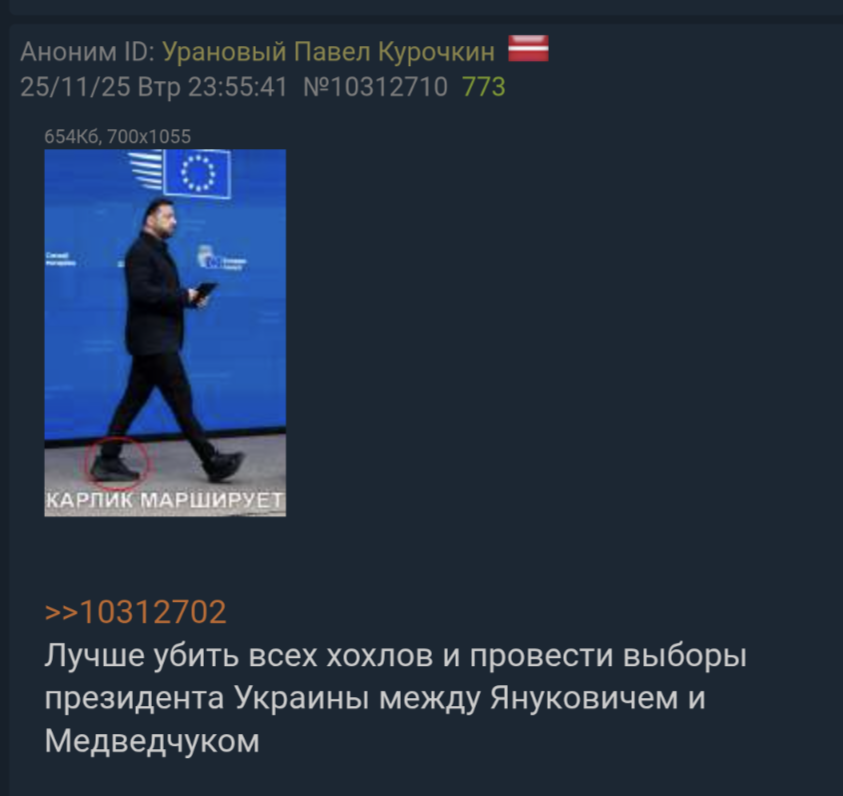Click the tablet held in the image
Viewport: 843px width, 796px height.
pos(205,291)
